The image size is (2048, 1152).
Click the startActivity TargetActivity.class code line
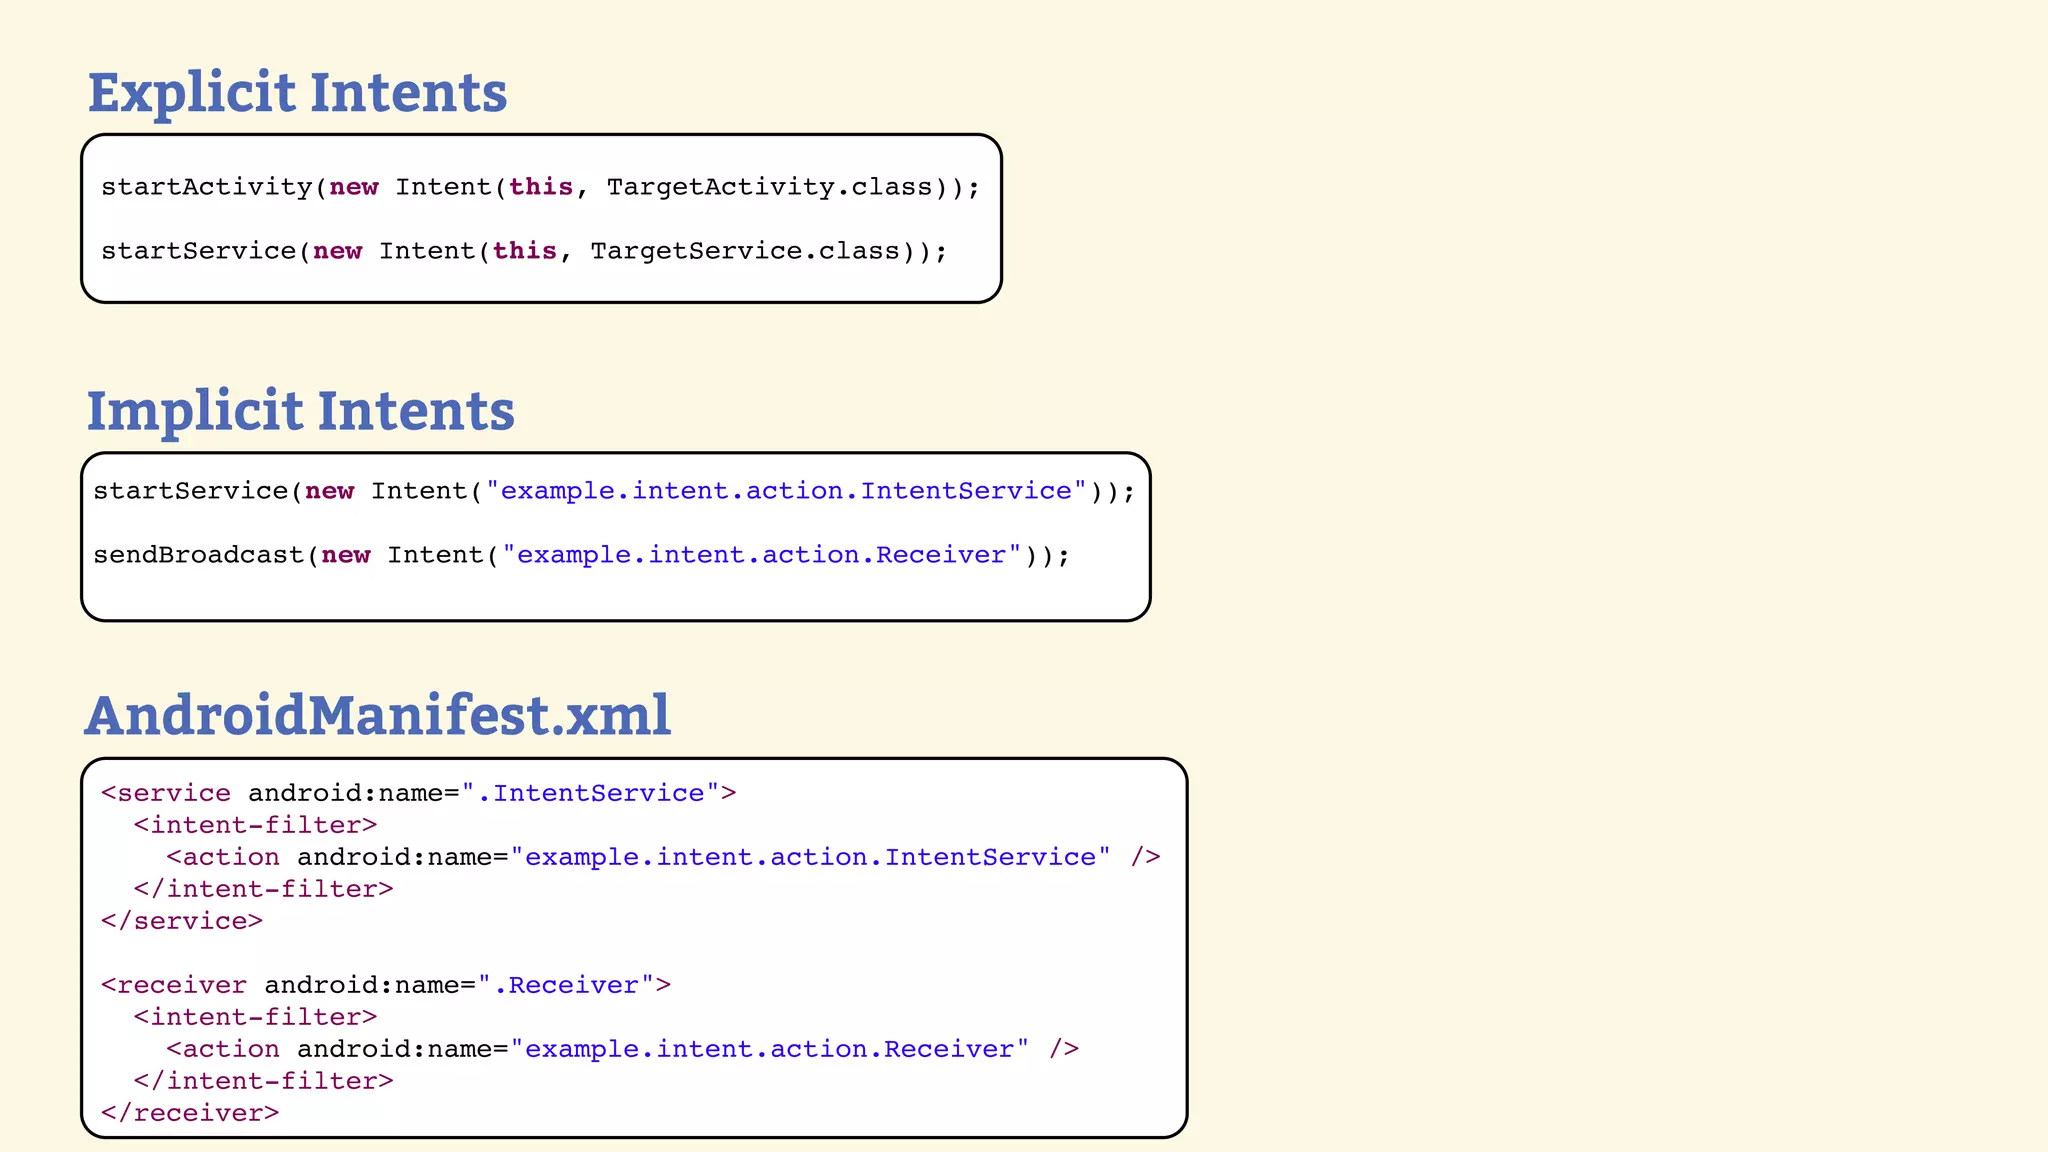(541, 188)
